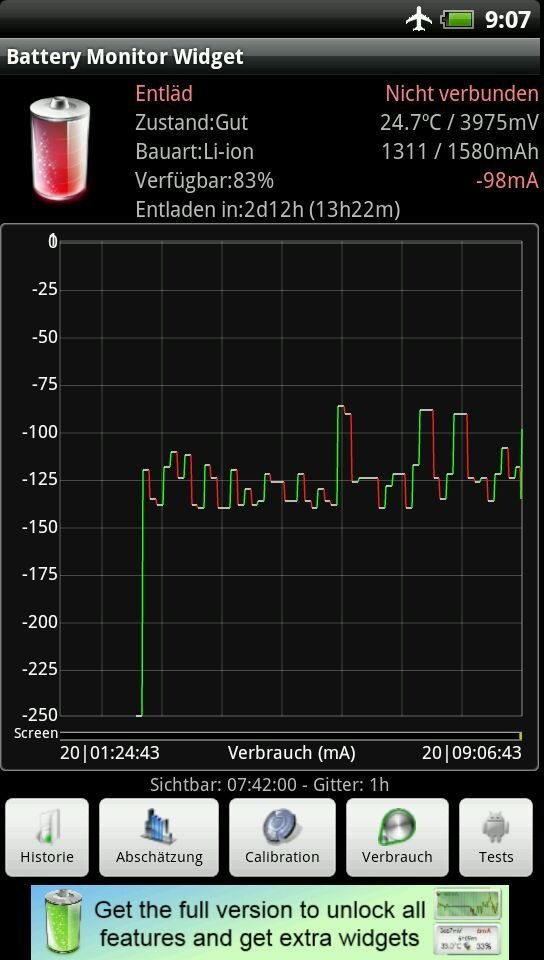Image resolution: width=544 pixels, height=960 pixels.
Task: Tap the Screen timeline bar below the graph
Action: 291,733
